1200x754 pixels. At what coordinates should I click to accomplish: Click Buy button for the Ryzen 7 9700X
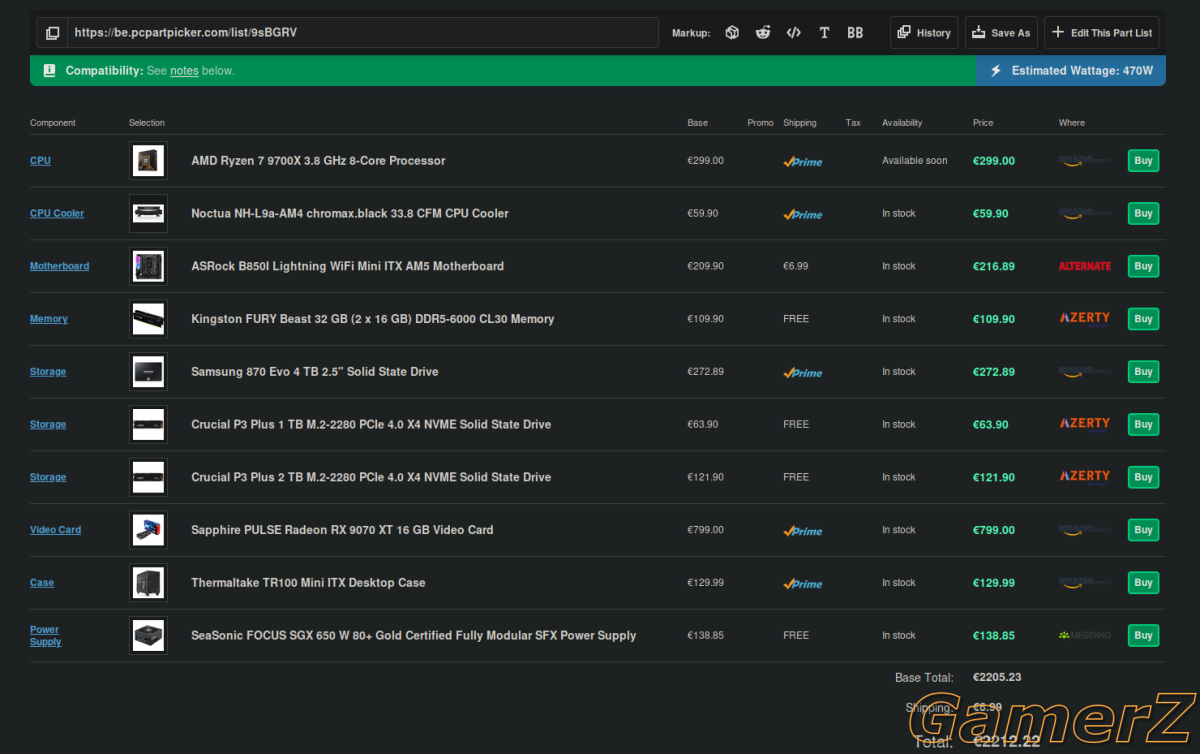(1143, 161)
